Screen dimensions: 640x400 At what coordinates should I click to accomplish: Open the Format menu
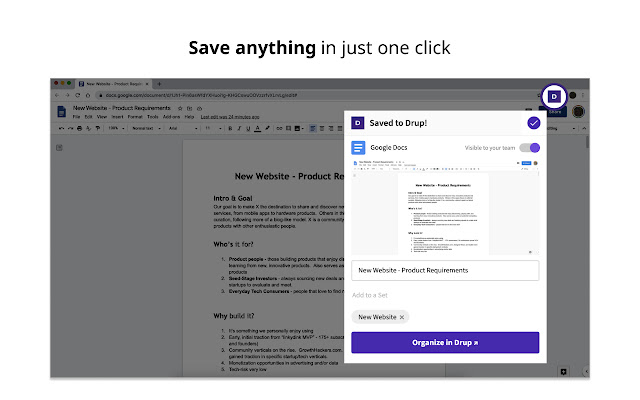tap(135, 117)
